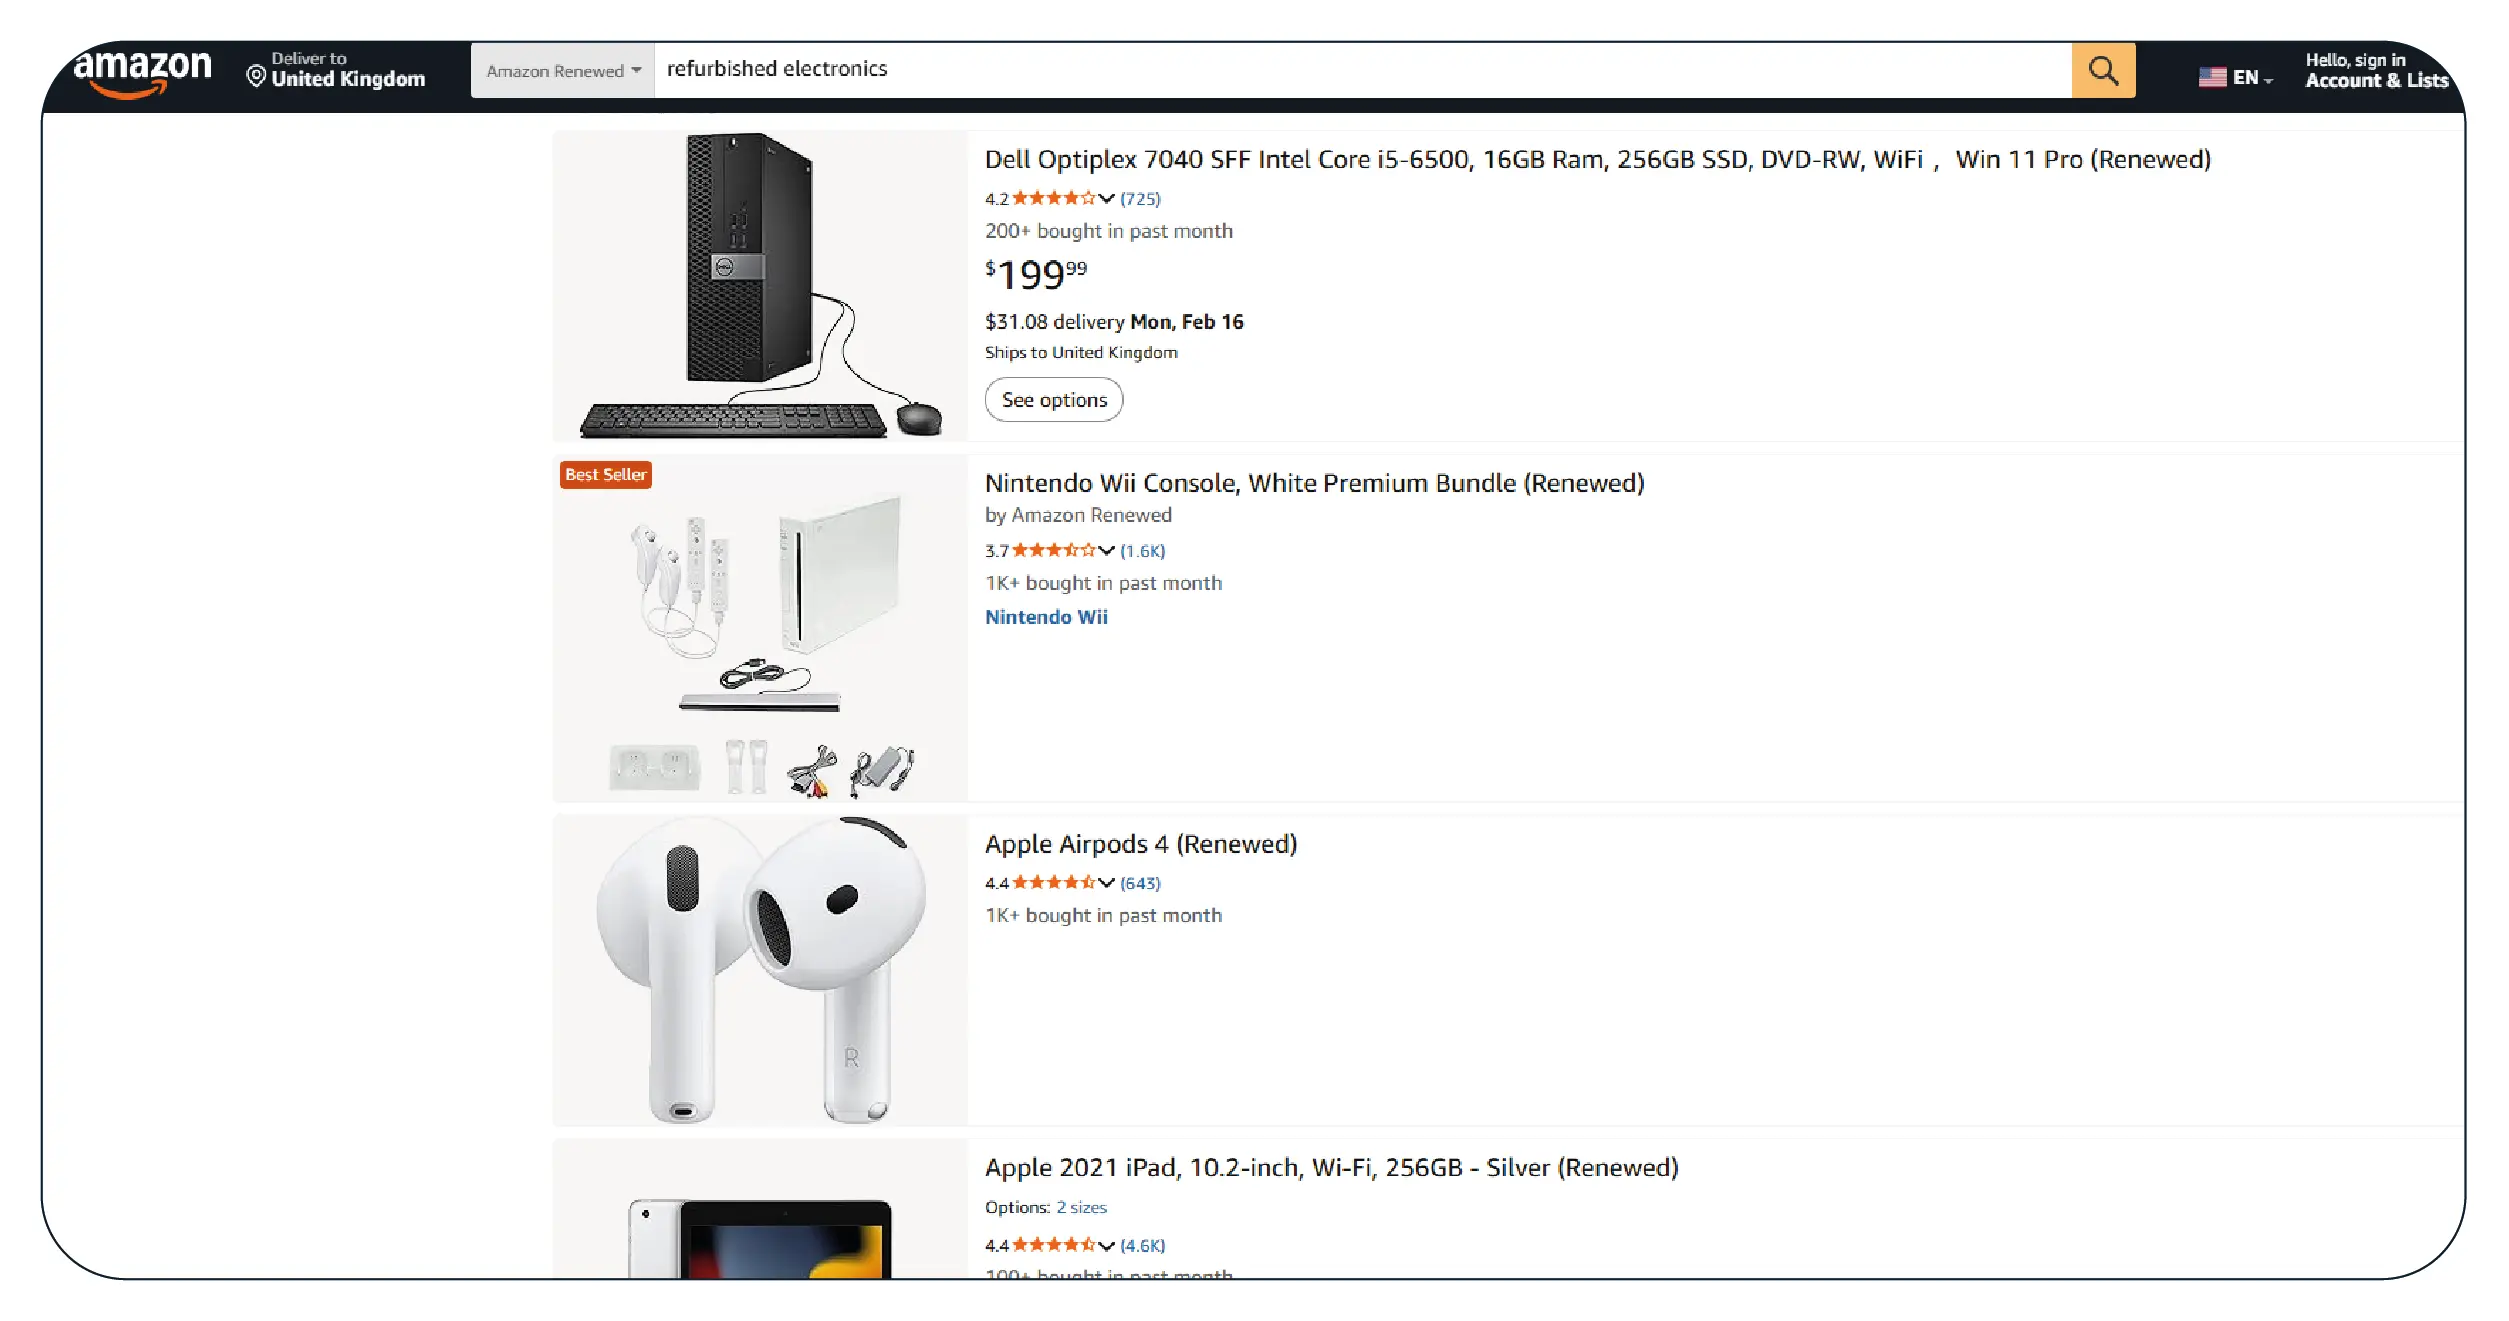Open the Apple Airpods product image

(760, 970)
